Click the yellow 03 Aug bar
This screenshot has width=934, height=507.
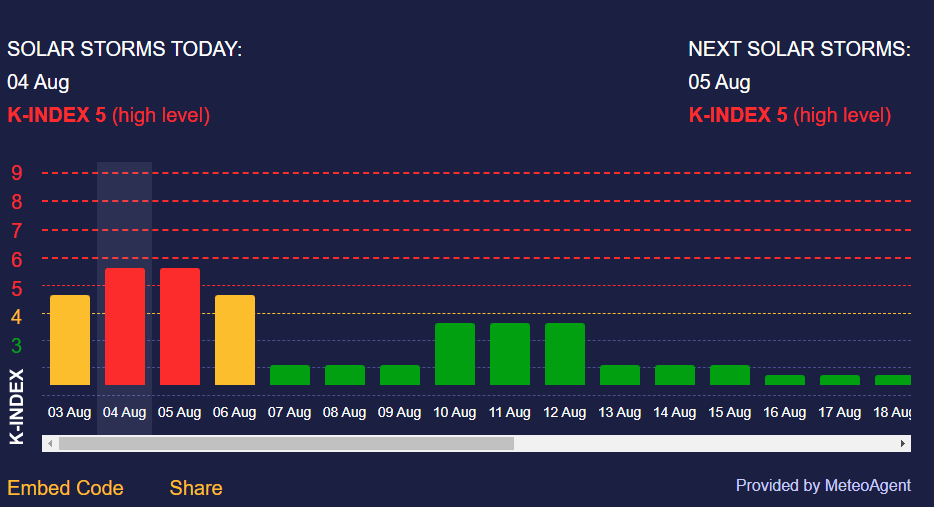tap(70, 340)
